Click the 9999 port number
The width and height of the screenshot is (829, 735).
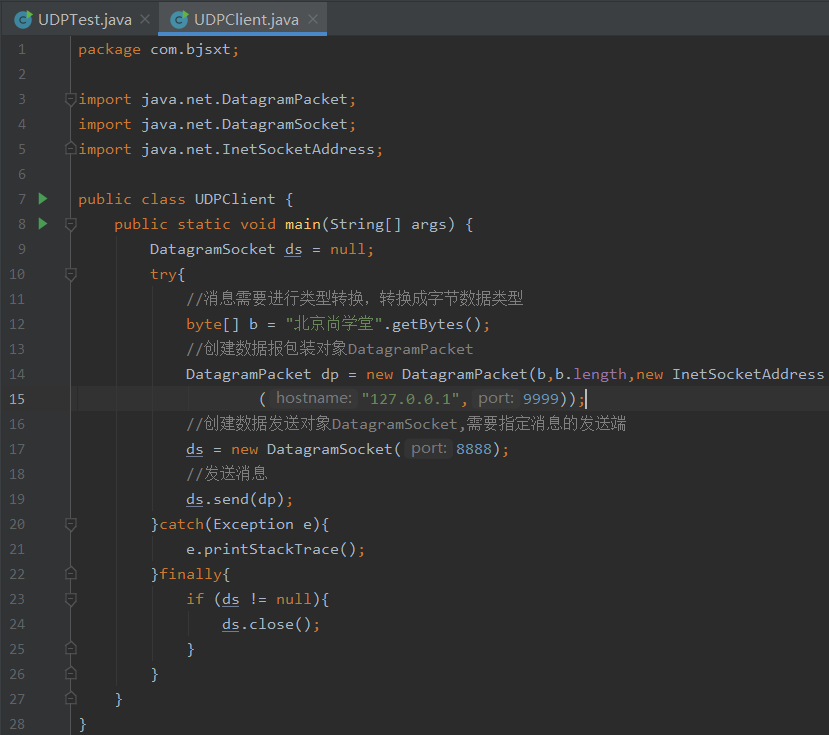click(x=541, y=399)
